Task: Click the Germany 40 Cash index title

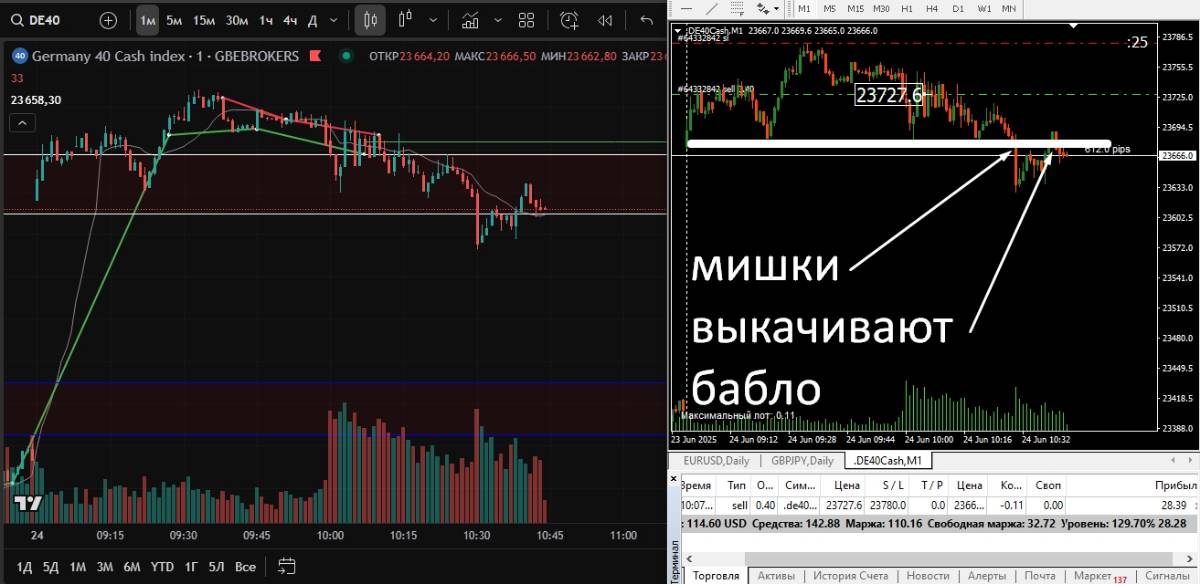Action: [x=107, y=56]
